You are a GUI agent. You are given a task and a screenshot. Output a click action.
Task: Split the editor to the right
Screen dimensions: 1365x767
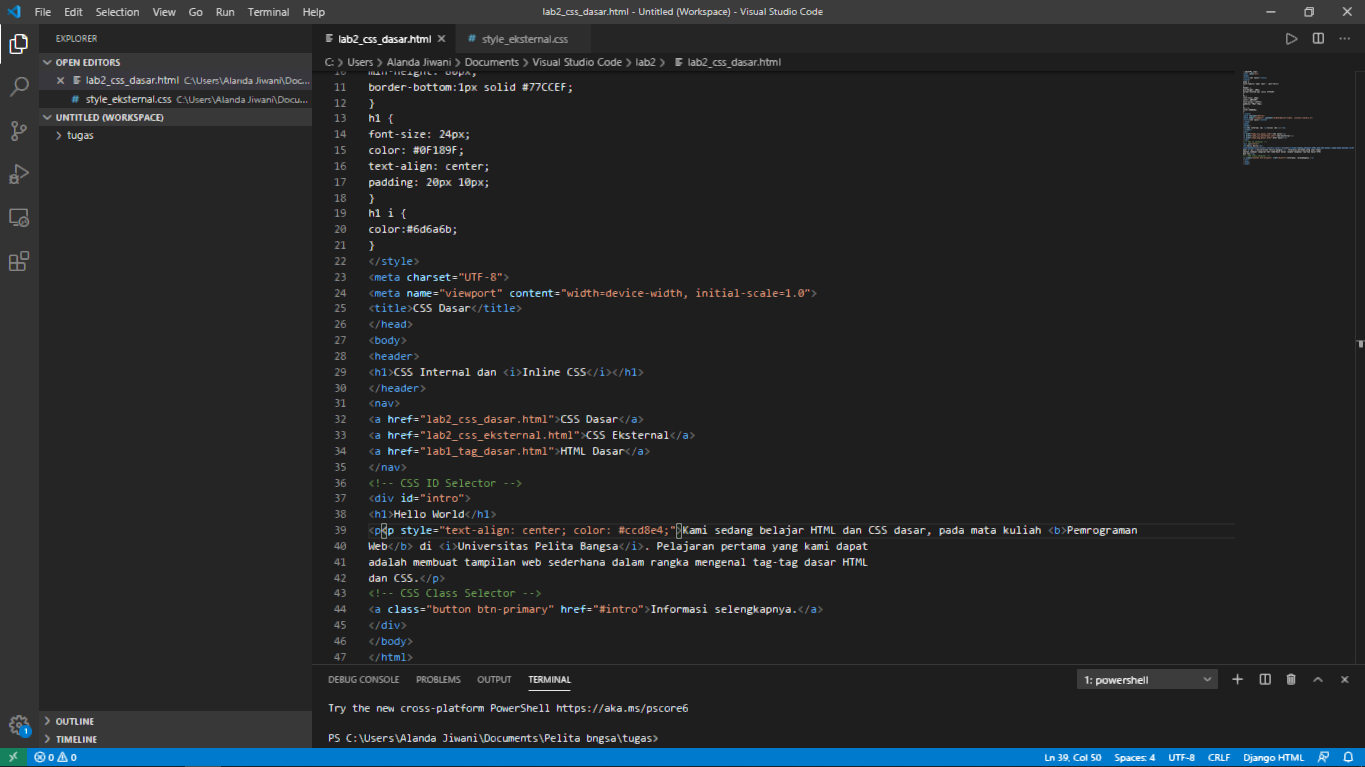pos(1318,39)
